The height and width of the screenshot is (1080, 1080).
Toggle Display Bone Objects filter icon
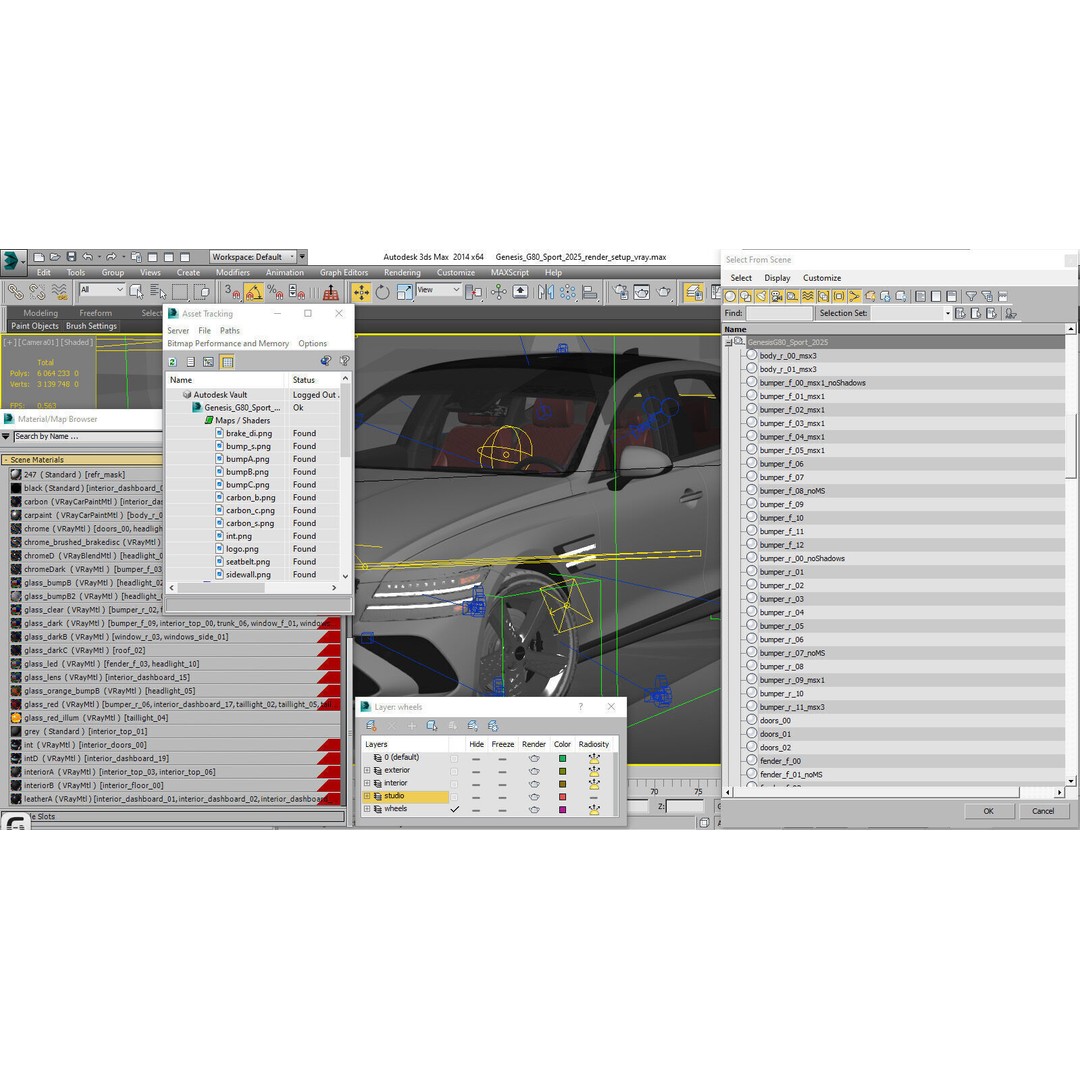tap(854, 296)
